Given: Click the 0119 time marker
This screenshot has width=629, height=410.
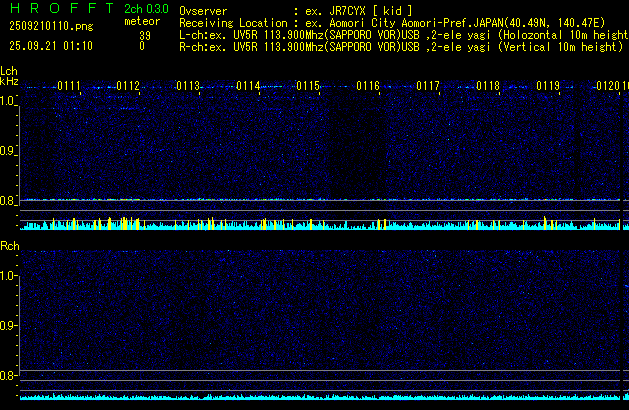Looking at the screenshot, I should (548, 87).
